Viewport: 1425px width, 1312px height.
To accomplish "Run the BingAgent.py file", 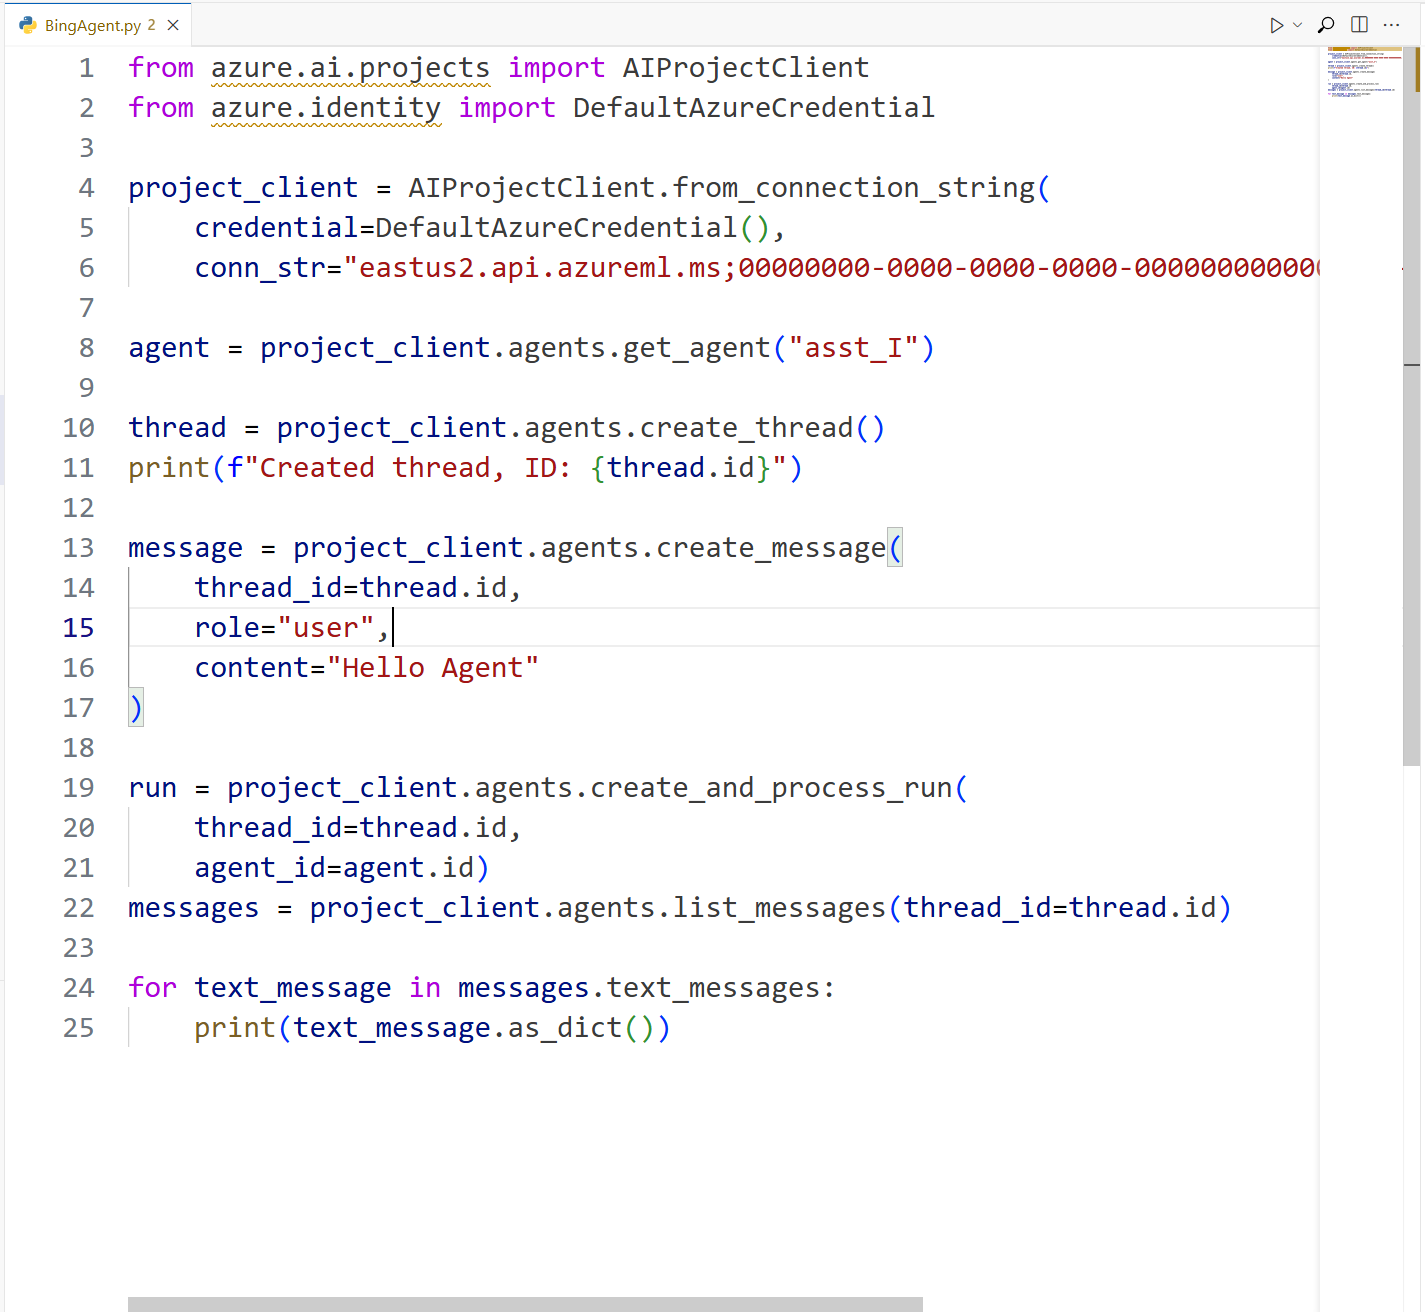I will point(1277,24).
